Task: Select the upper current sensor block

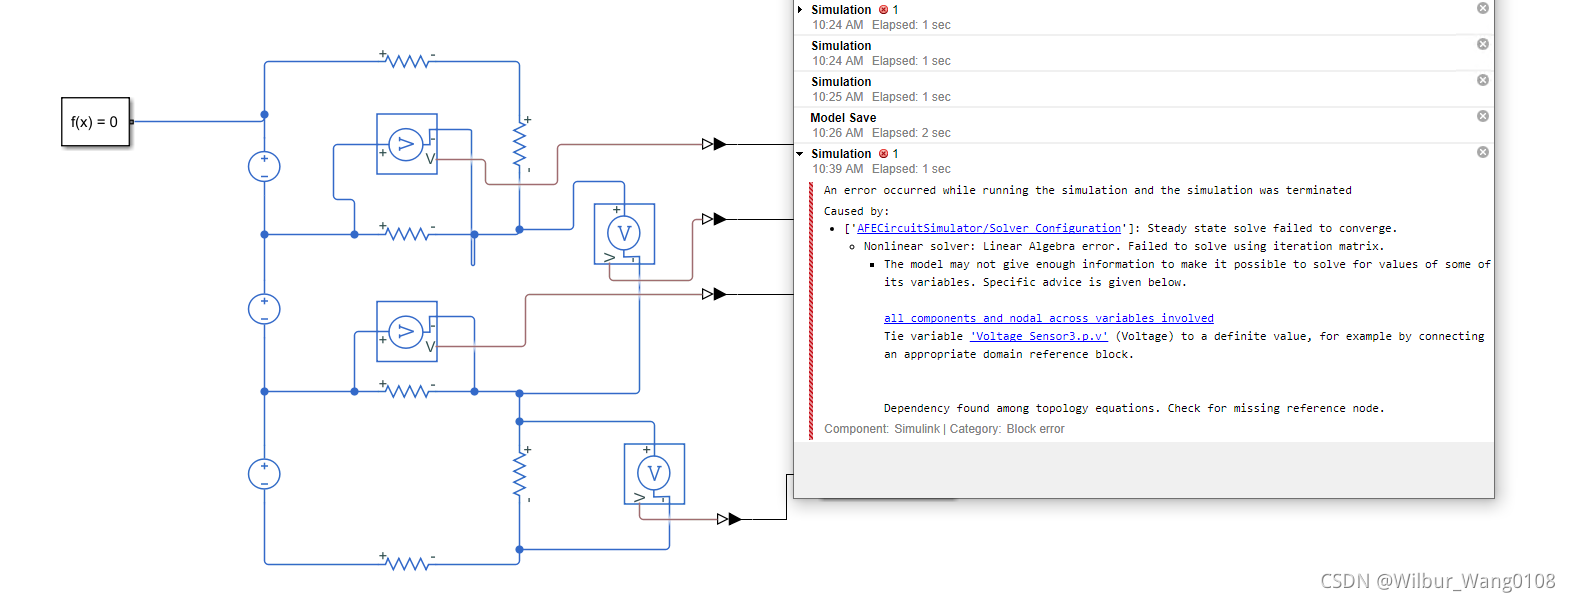Action: coord(406,144)
